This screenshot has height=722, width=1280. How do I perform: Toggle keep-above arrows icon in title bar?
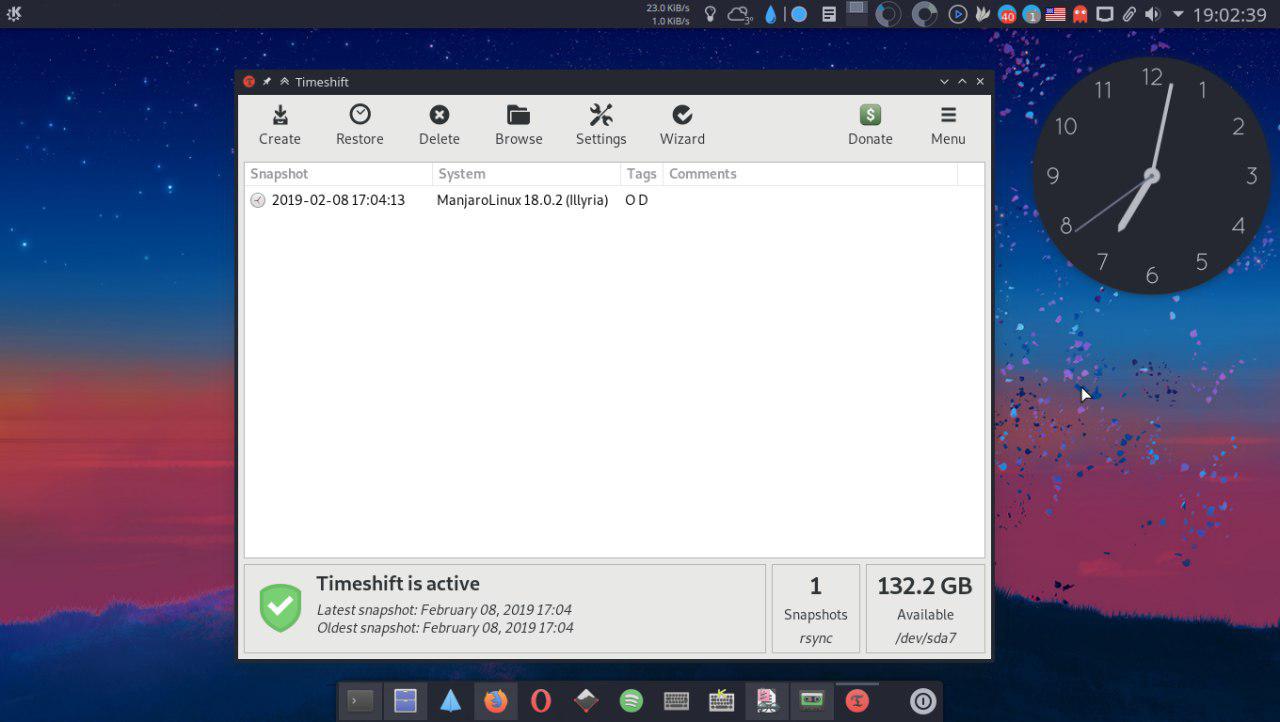coord(284,82)
